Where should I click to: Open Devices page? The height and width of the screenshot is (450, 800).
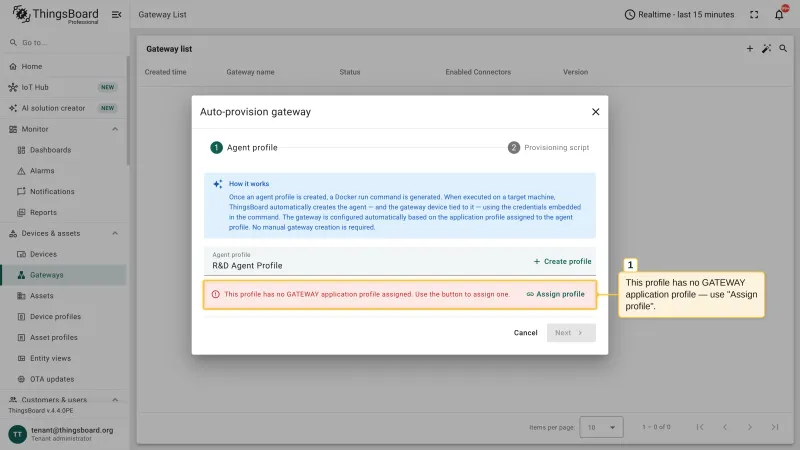click(64, 254)
